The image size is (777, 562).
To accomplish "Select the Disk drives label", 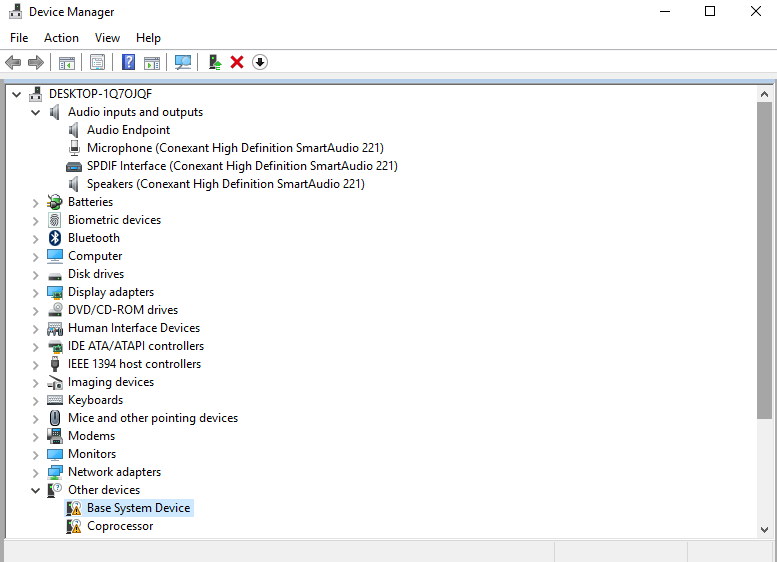I will click(x=96, y=274).
